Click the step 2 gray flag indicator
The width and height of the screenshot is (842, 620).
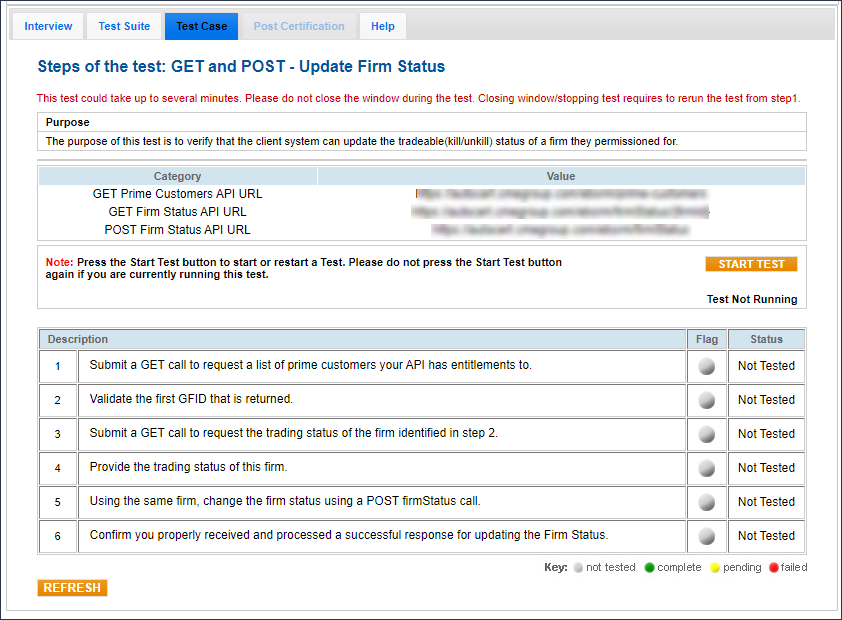[707, 401]
